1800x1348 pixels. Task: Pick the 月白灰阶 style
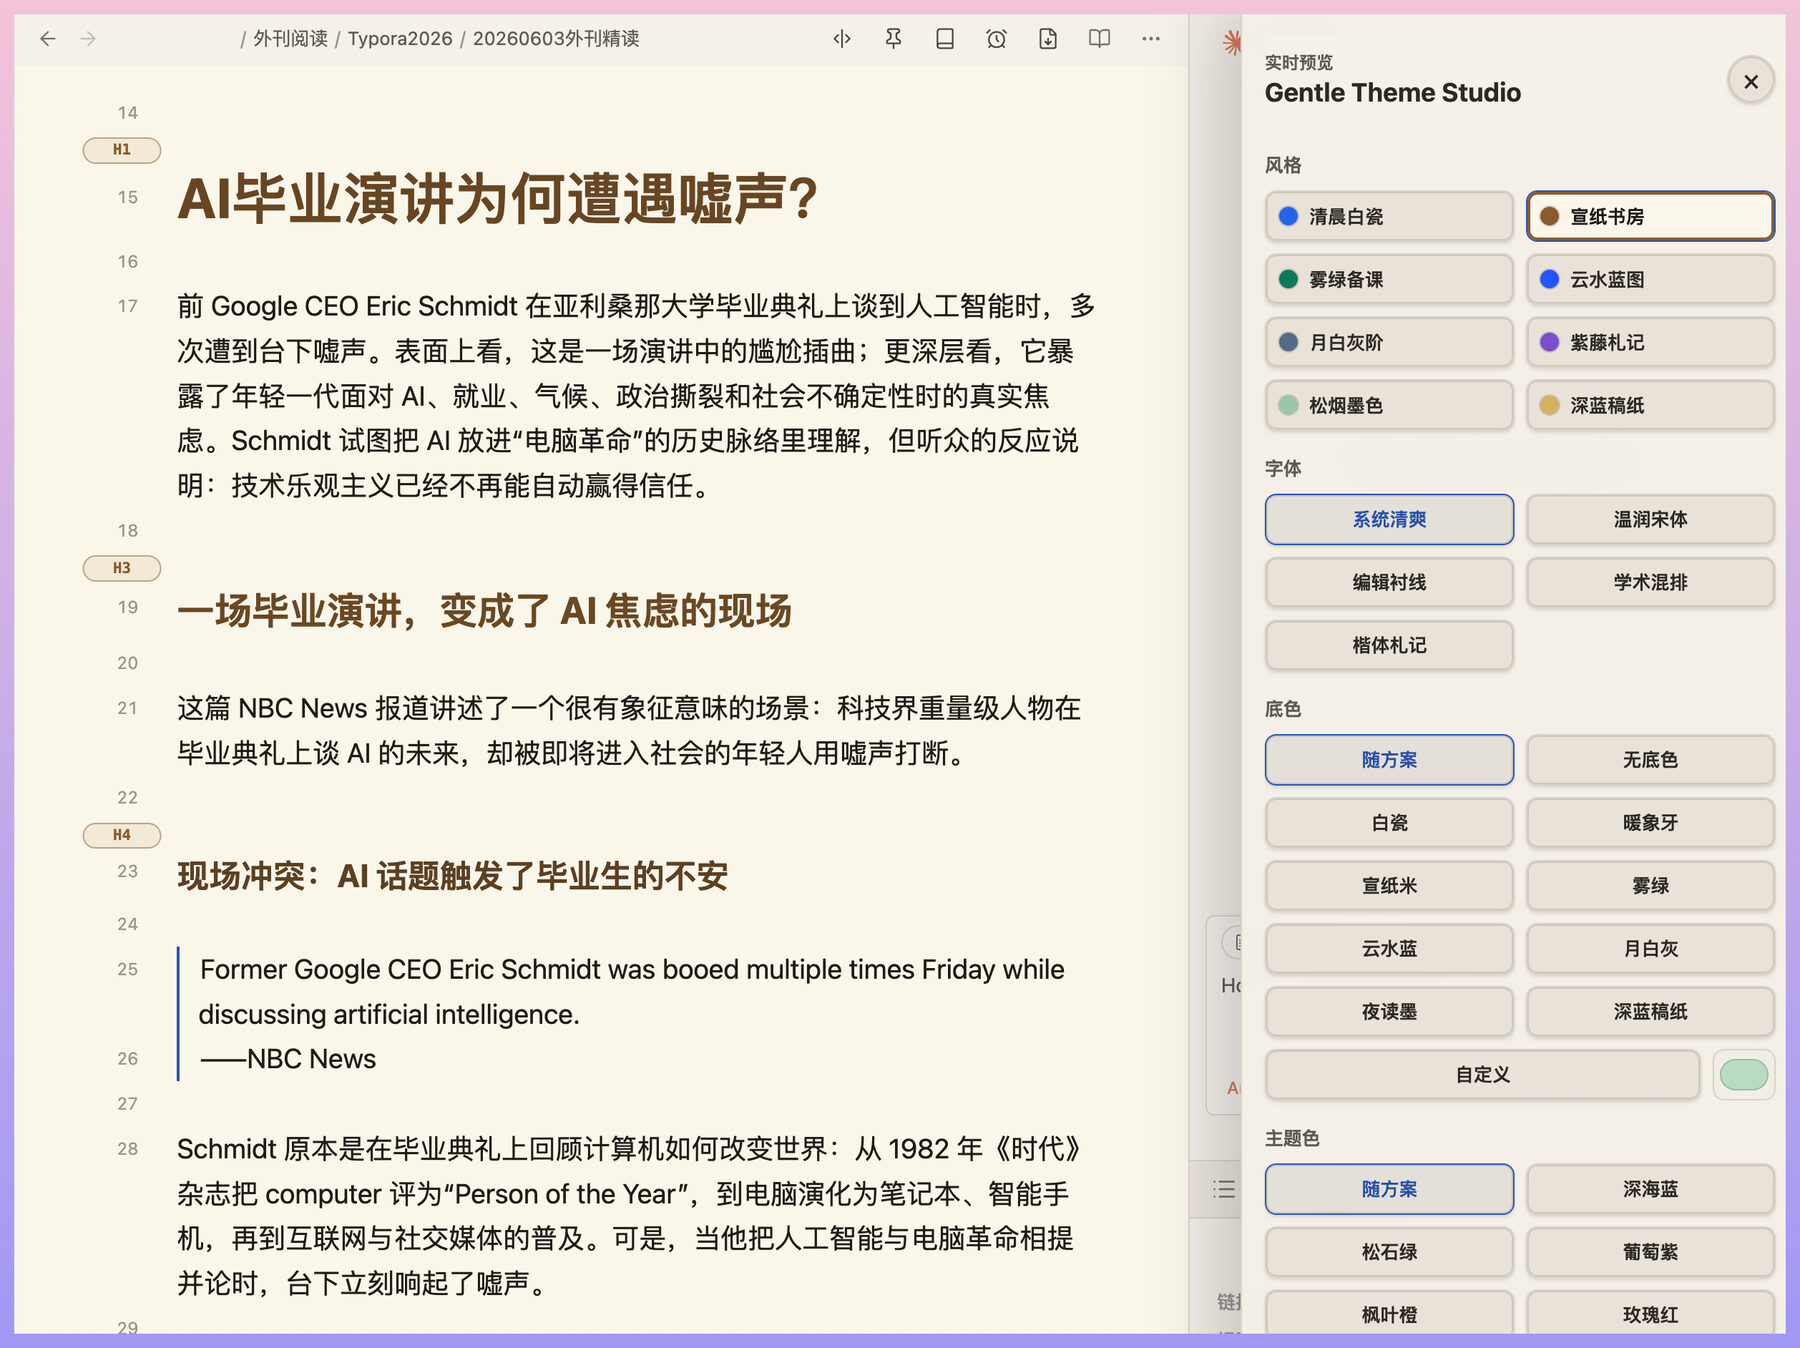[1389, 342]
